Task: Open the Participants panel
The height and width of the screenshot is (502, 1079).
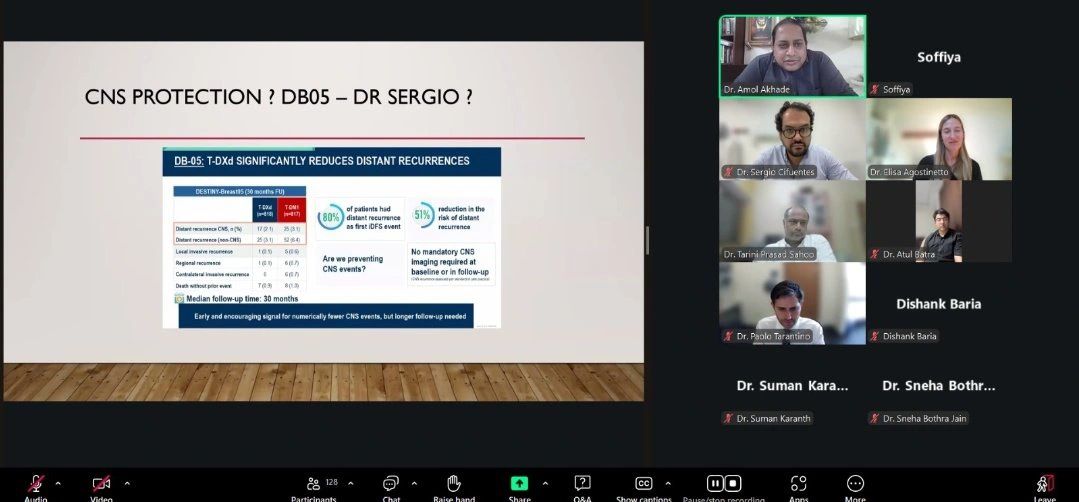Action: point(314,483)
